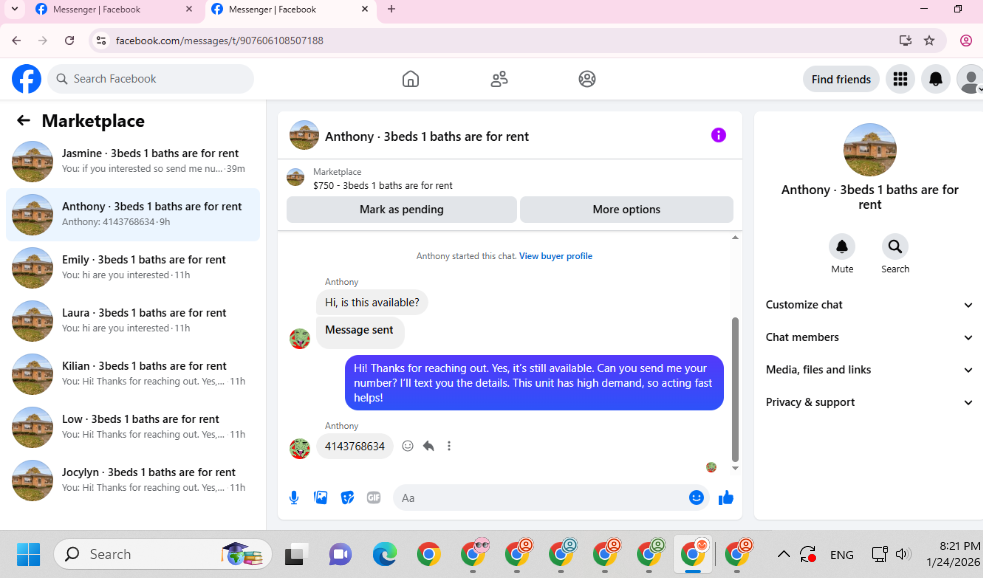Open the account profile picture menu

970,79
